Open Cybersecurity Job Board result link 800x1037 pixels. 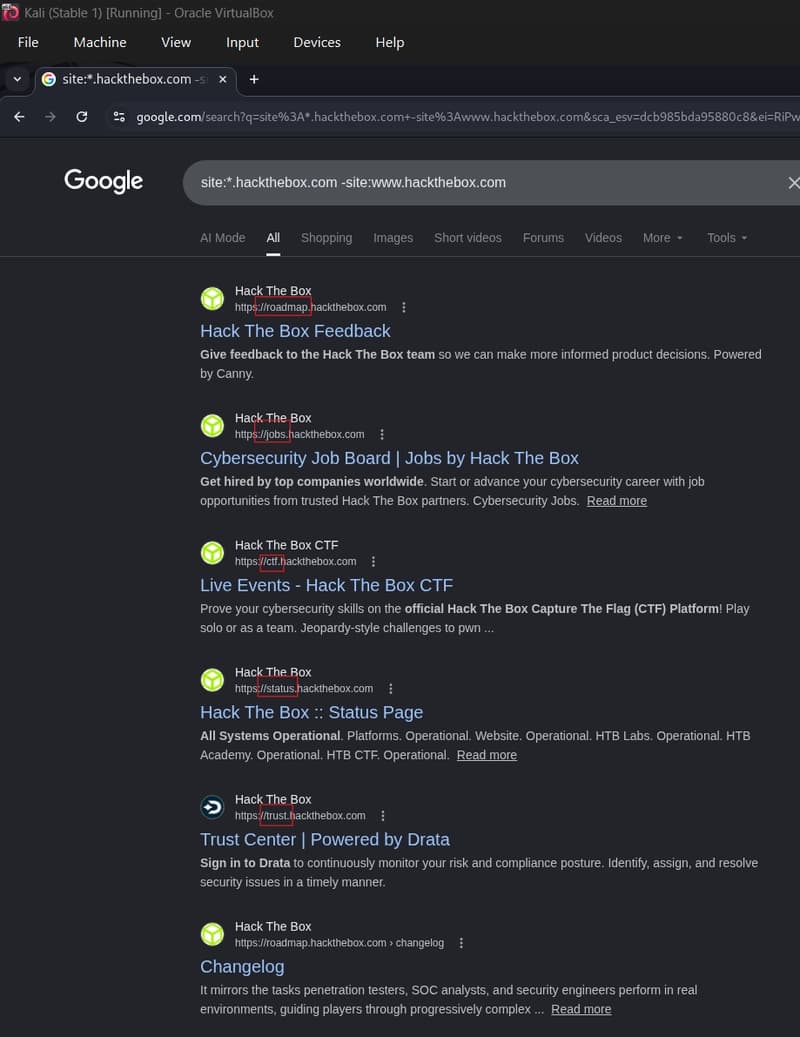pyautogui.click(x=389, y=458)
